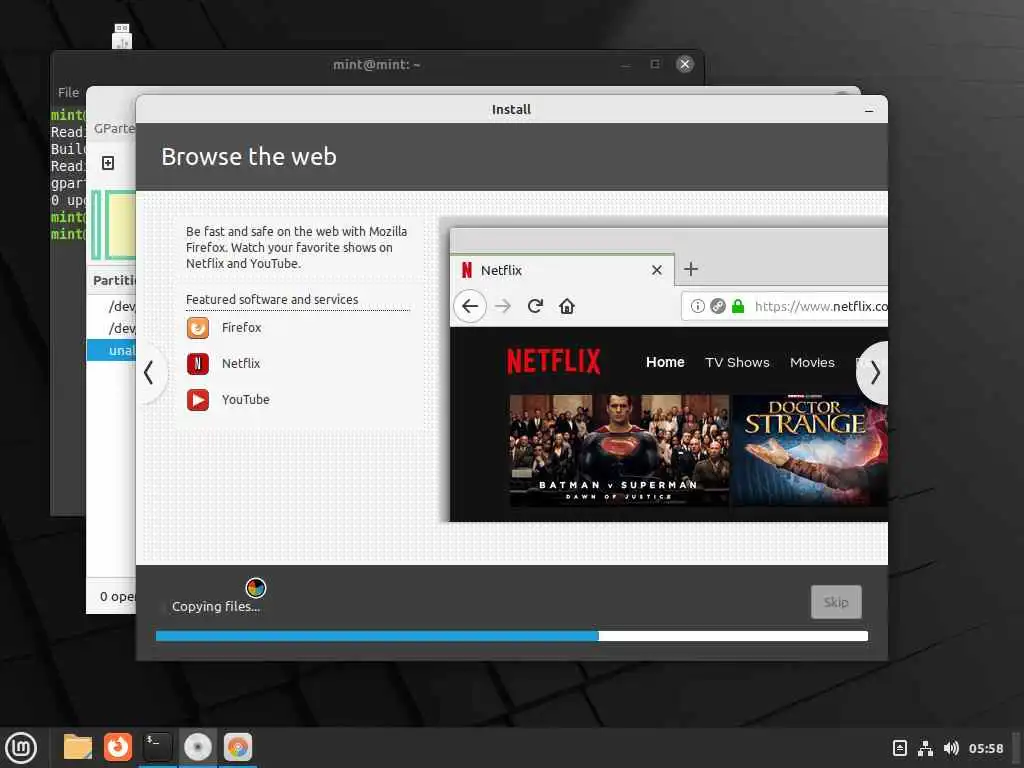Viewport: 1024px width, 768px height.
Task: Click the home icon in slideshow browser
Action: coord(566,306)
